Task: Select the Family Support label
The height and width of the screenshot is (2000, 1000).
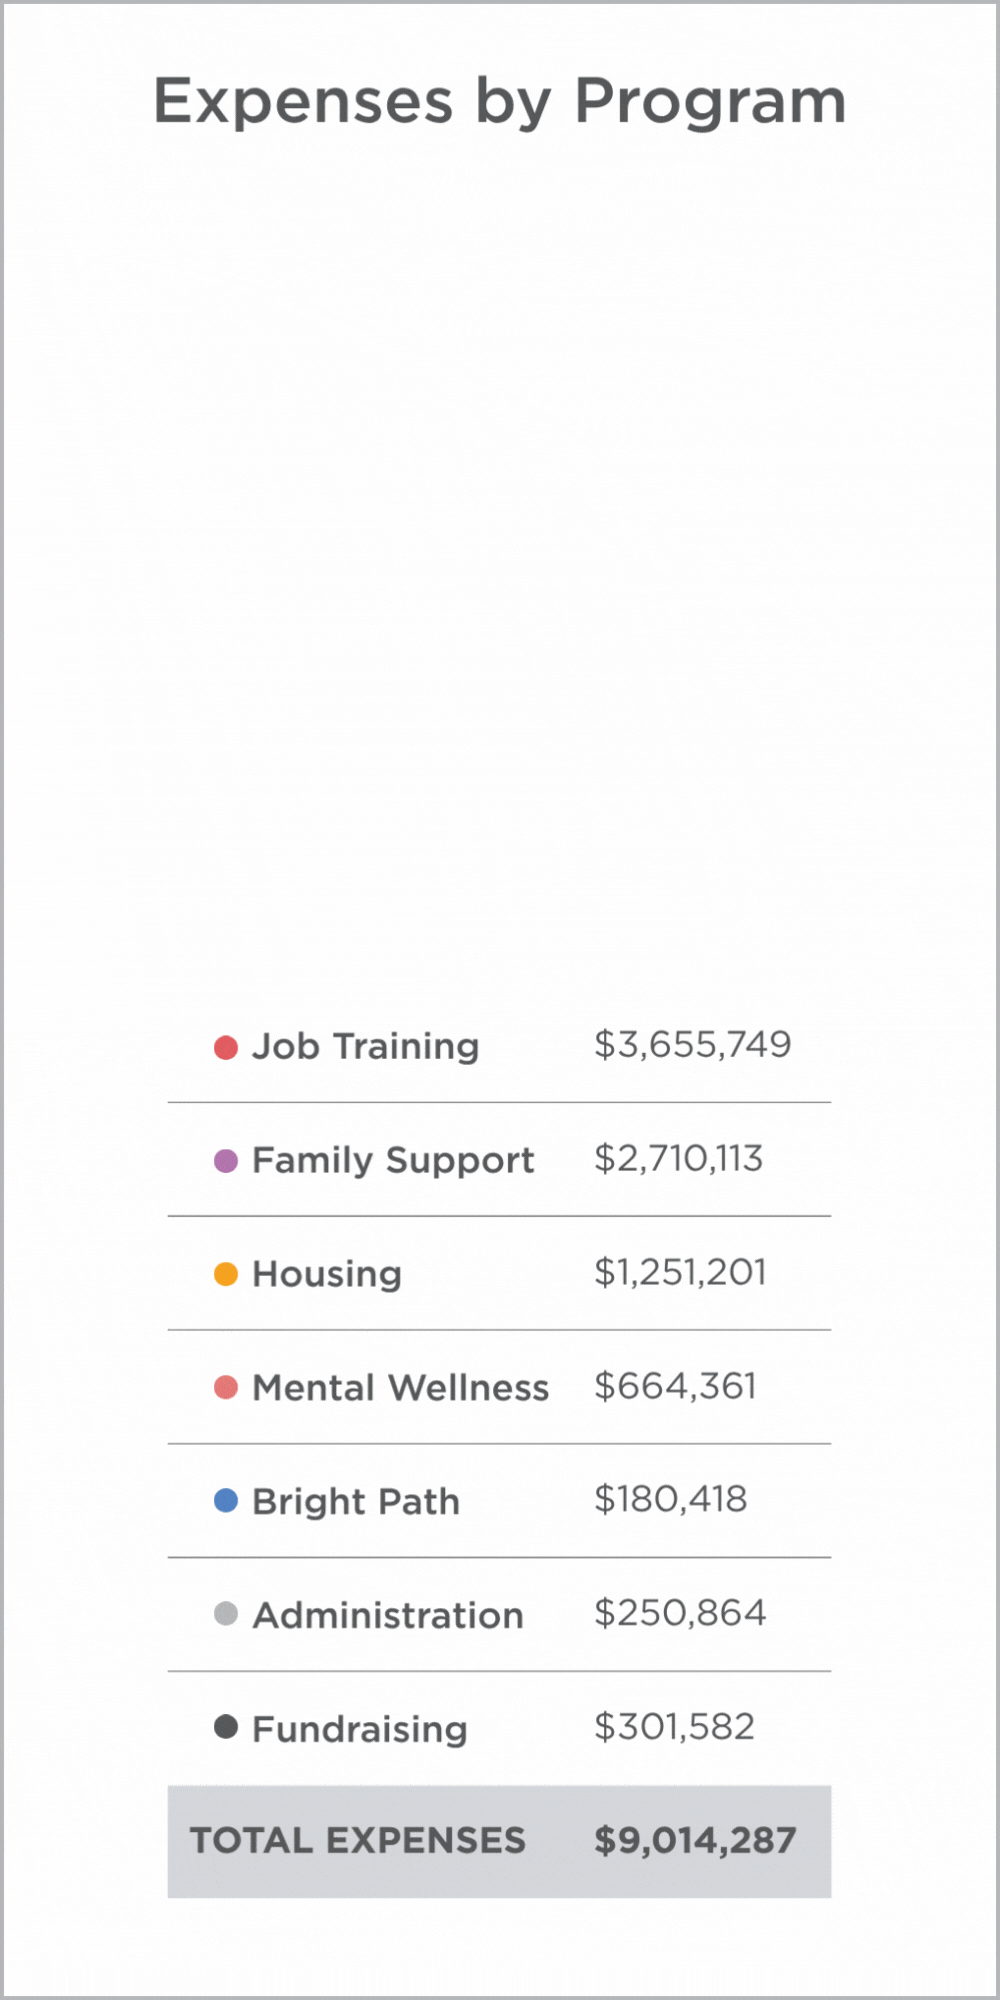Action: (x=393, y=1161)
